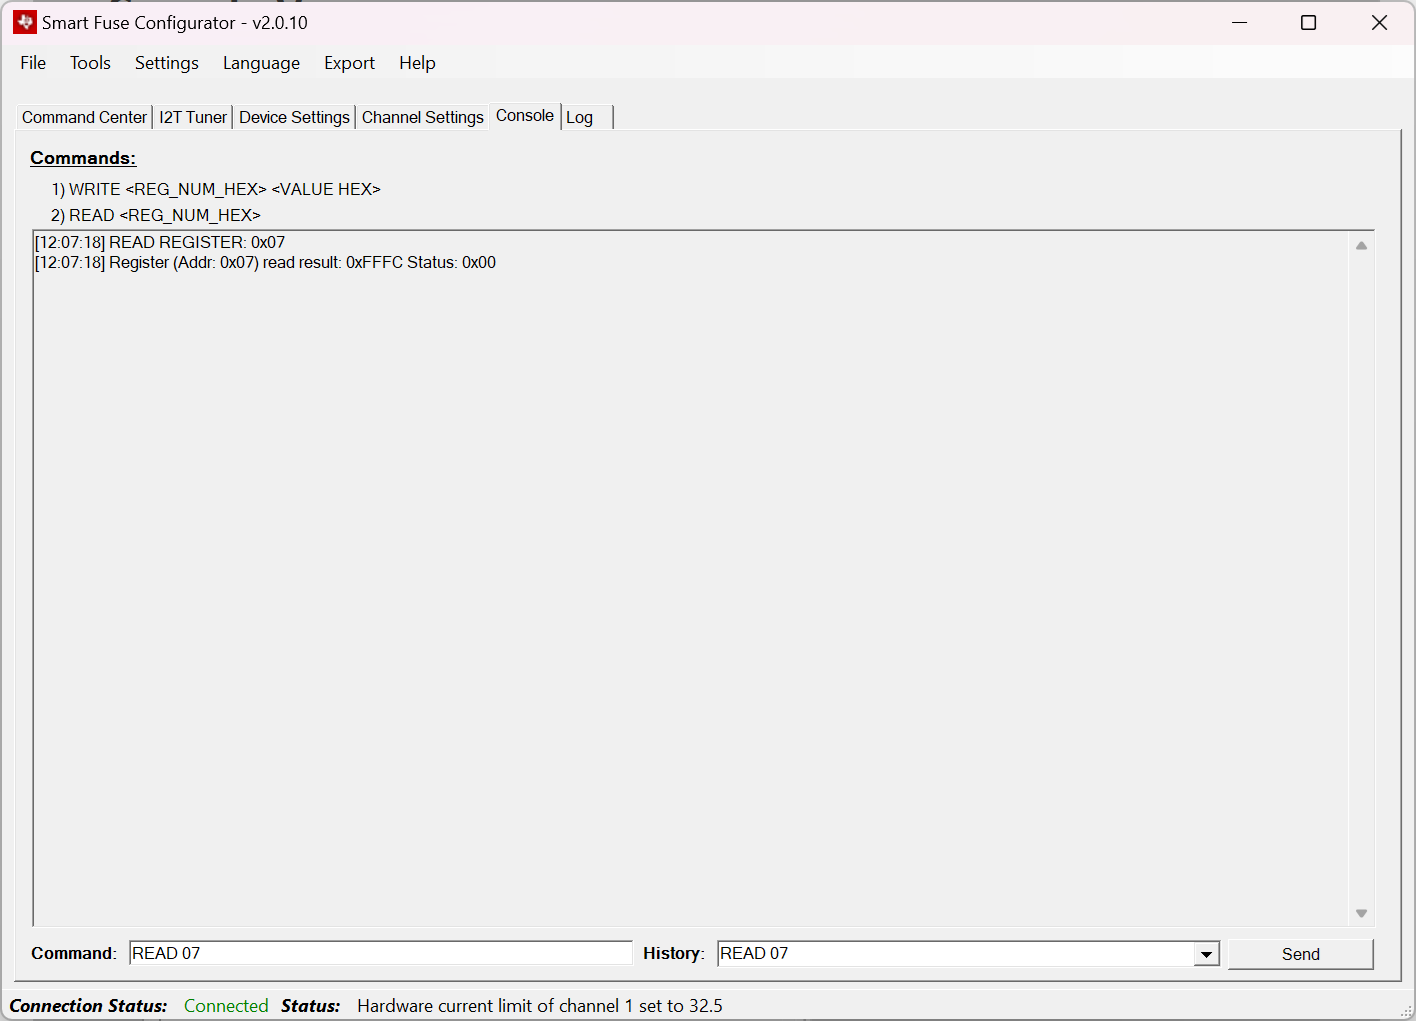Image resolution: width=1416 pixels, height=1021 pixels.
Task: Select the Console tab
Action: [524, 115]
